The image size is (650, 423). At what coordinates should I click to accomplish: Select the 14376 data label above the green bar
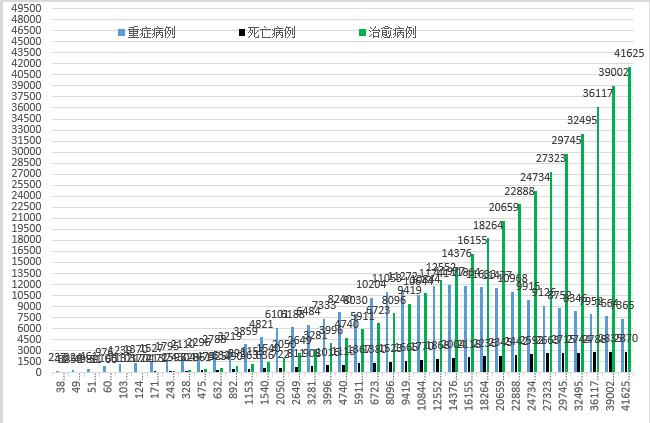[x=456, y=253]
